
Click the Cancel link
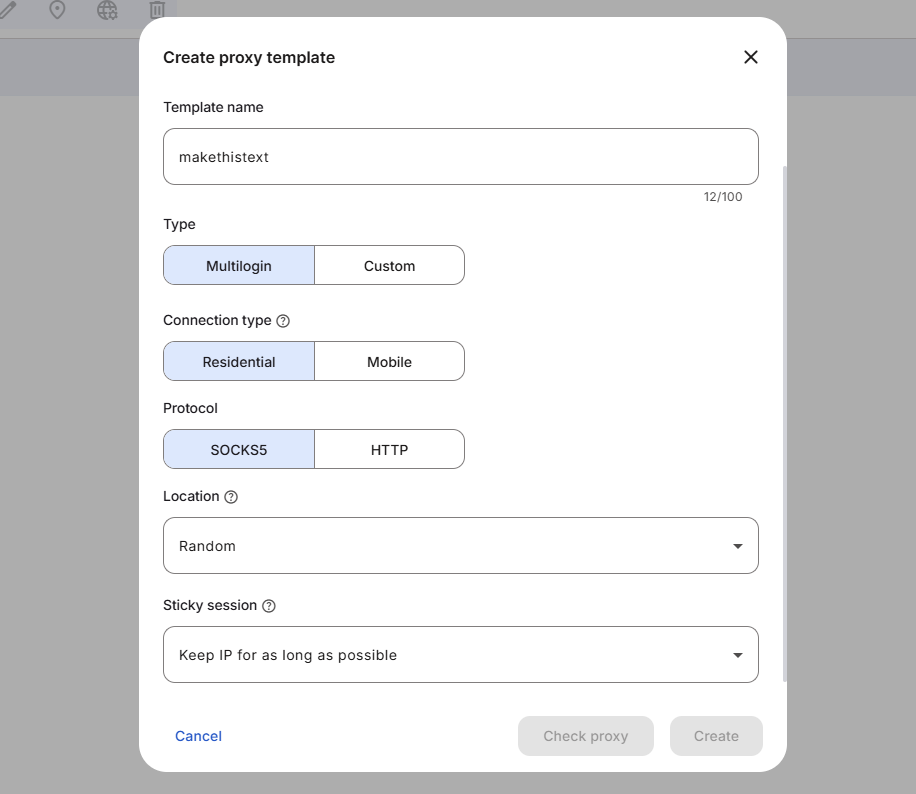[x=198, y=736]
